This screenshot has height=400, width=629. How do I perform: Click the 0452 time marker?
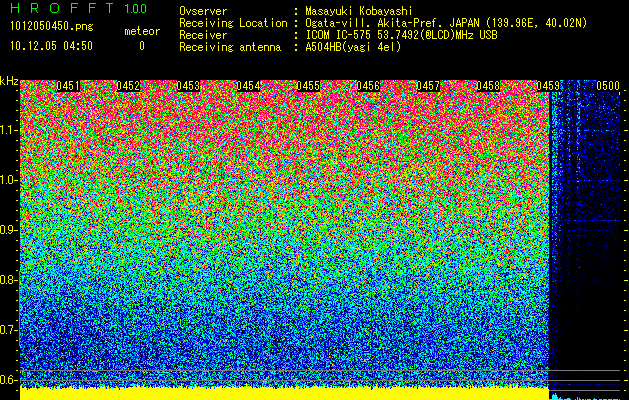click(128, 86)
